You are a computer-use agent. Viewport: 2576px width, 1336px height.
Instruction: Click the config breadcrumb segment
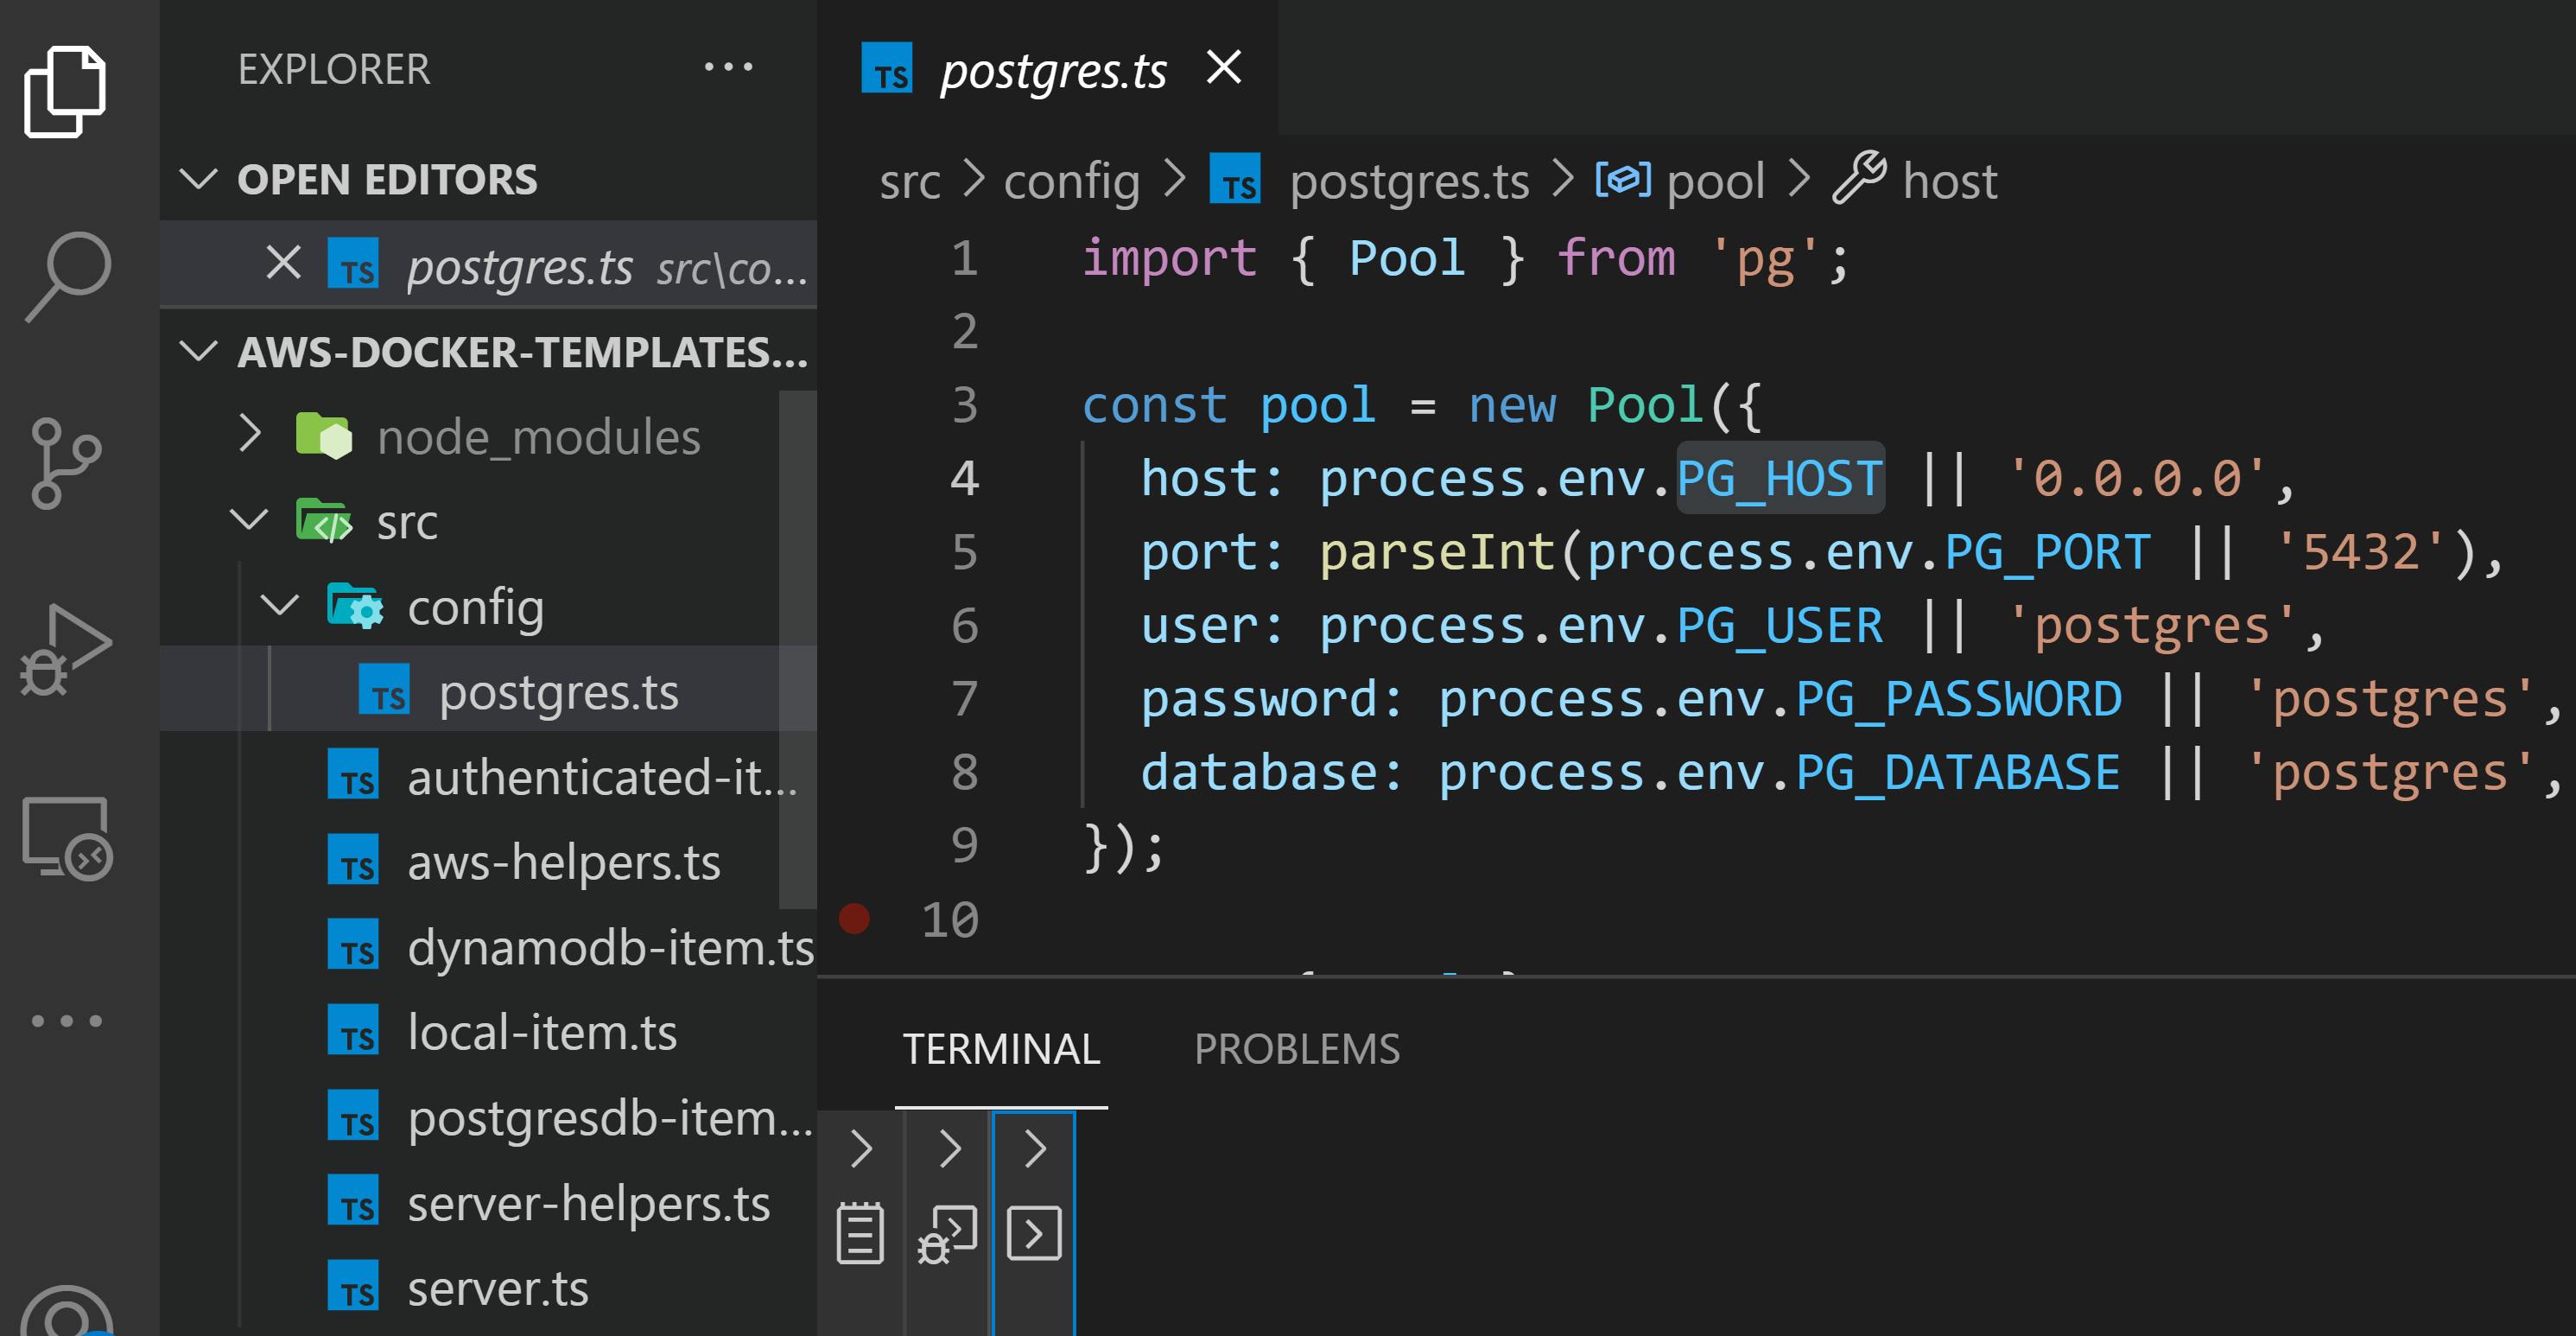click(1071, 182)
